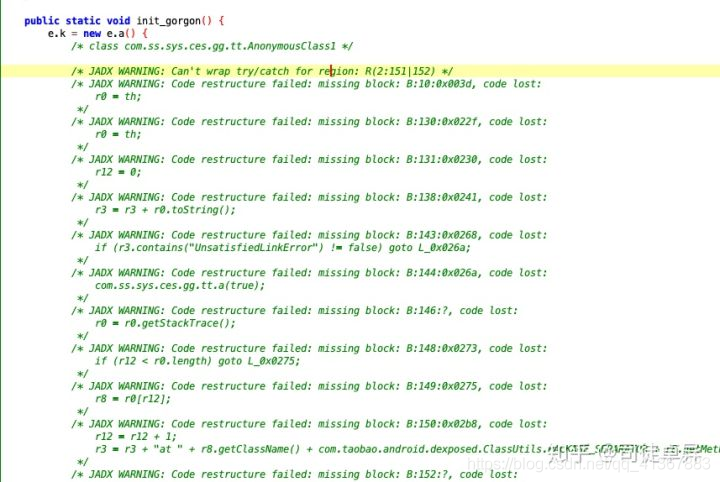
Task: Click the warning for missing block B:152:?
Action: [x=294, y=474]
